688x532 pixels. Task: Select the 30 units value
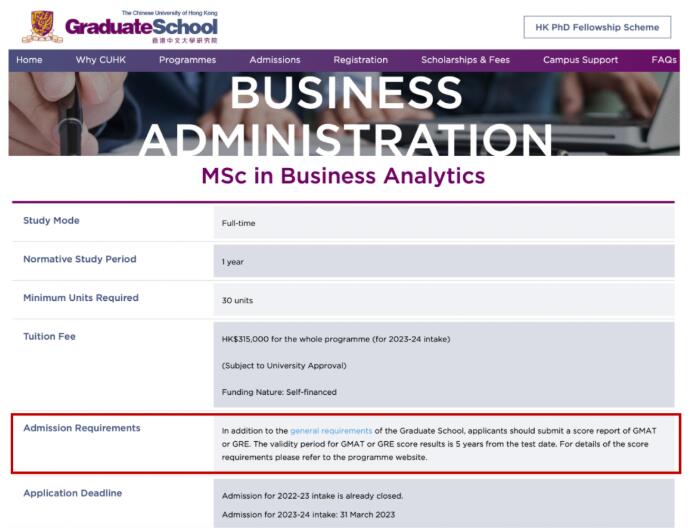click(237, 300)
